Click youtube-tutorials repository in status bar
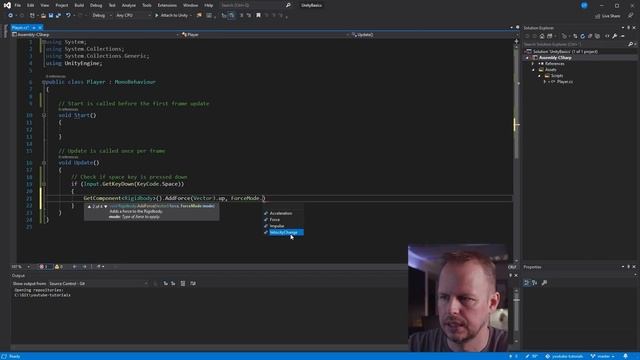The height and width of the screenshot is (360, 640). coord(564,356)
